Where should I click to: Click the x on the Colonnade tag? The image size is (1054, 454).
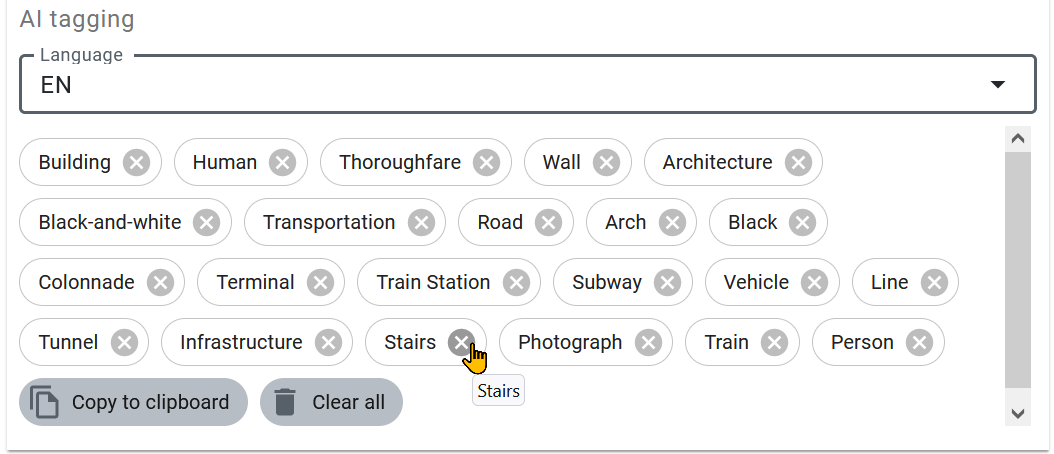(160, 282)
